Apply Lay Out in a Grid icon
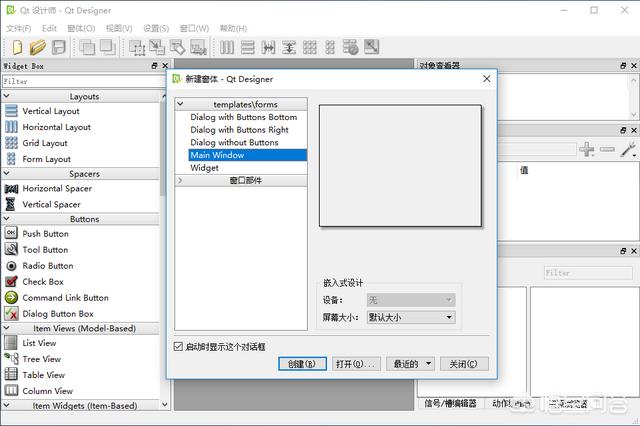The height and width of the screenshot is (426, 640). 310,47
